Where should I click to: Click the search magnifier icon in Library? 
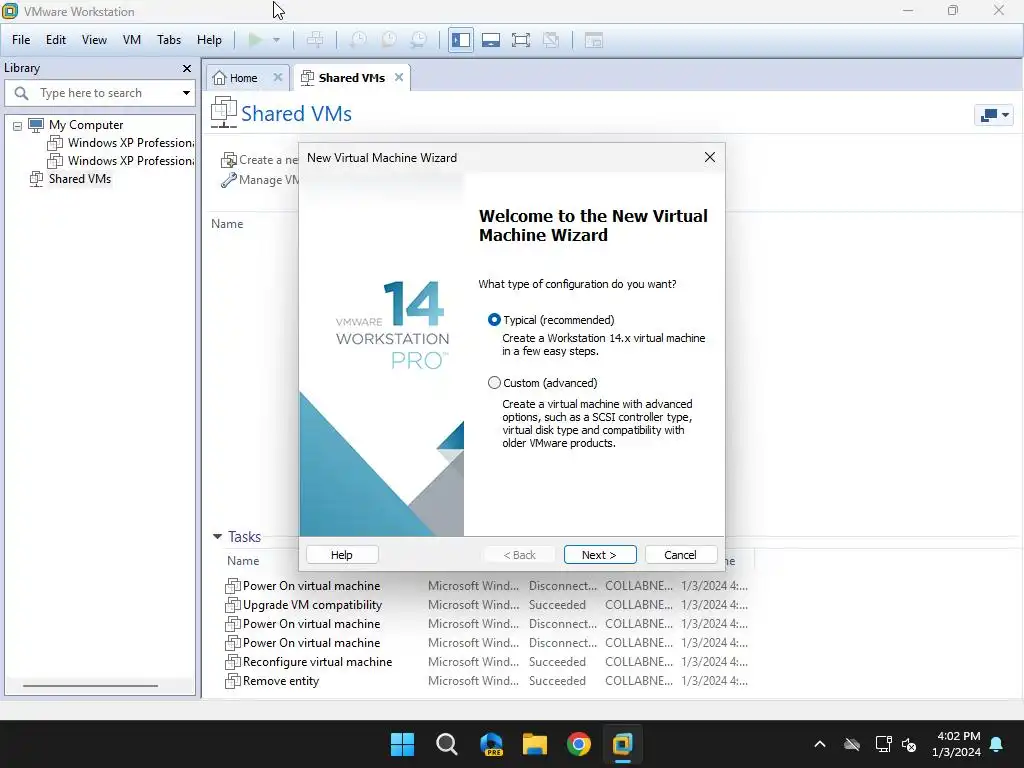22,93
